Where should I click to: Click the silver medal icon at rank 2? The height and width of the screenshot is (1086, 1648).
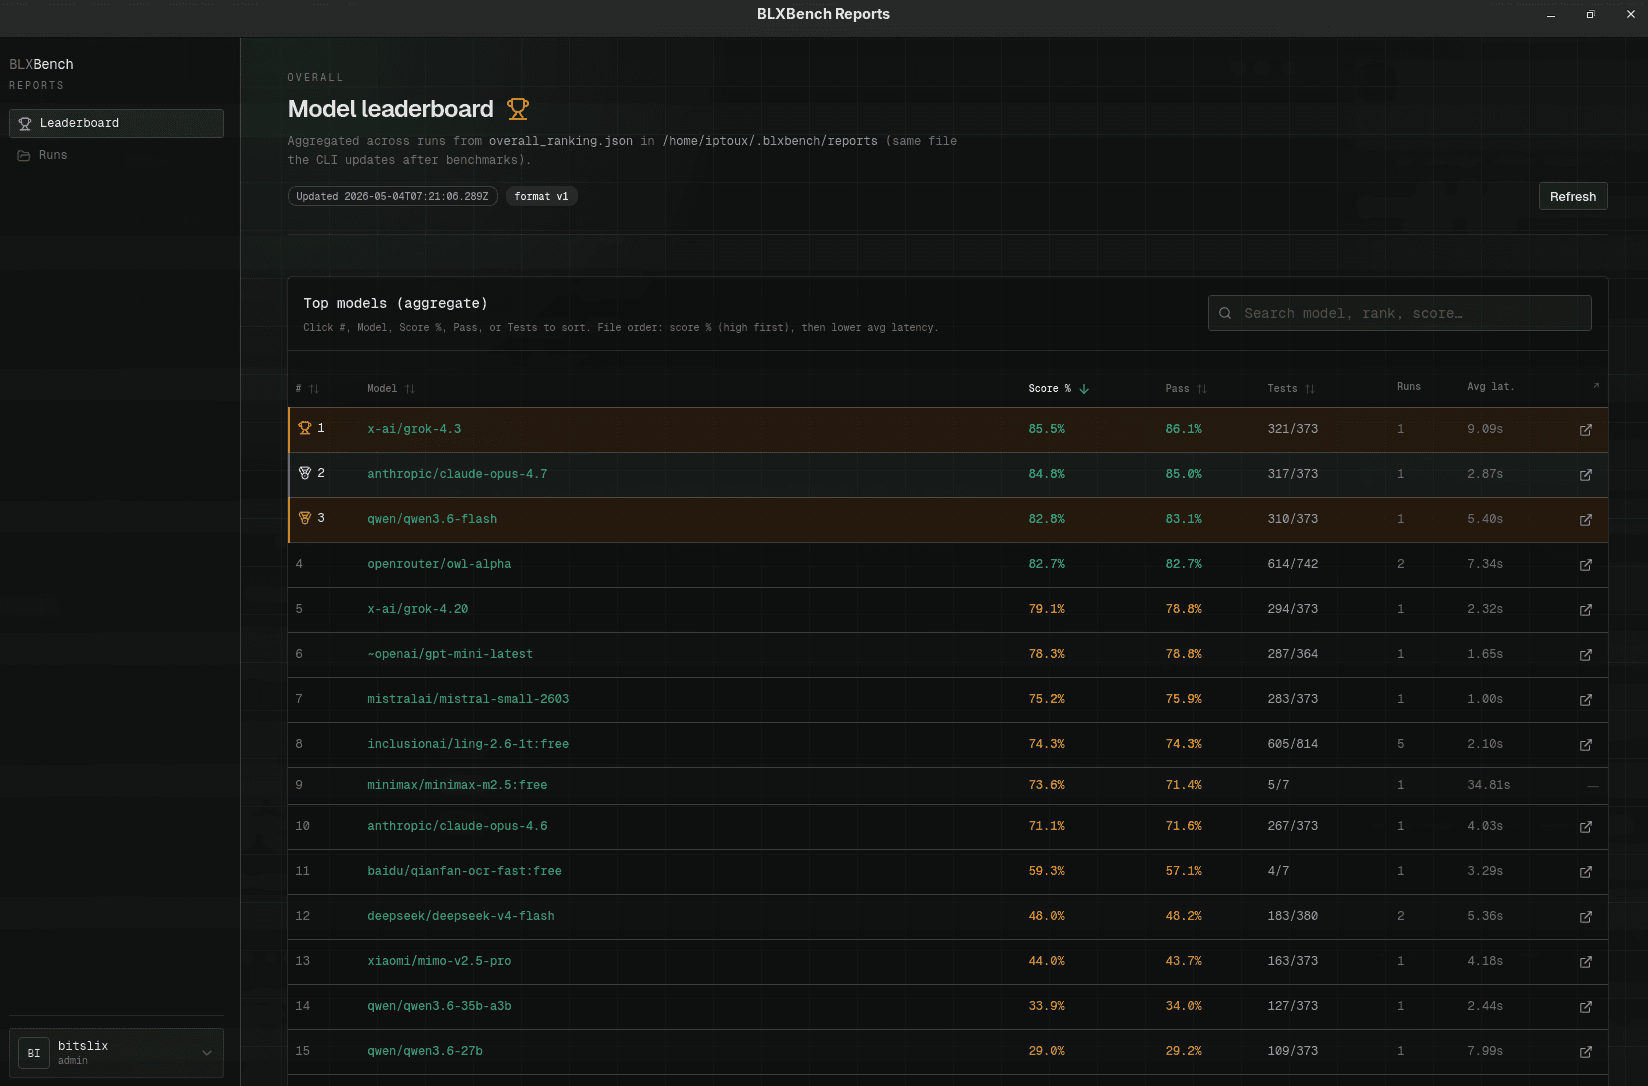click(305, 473)
